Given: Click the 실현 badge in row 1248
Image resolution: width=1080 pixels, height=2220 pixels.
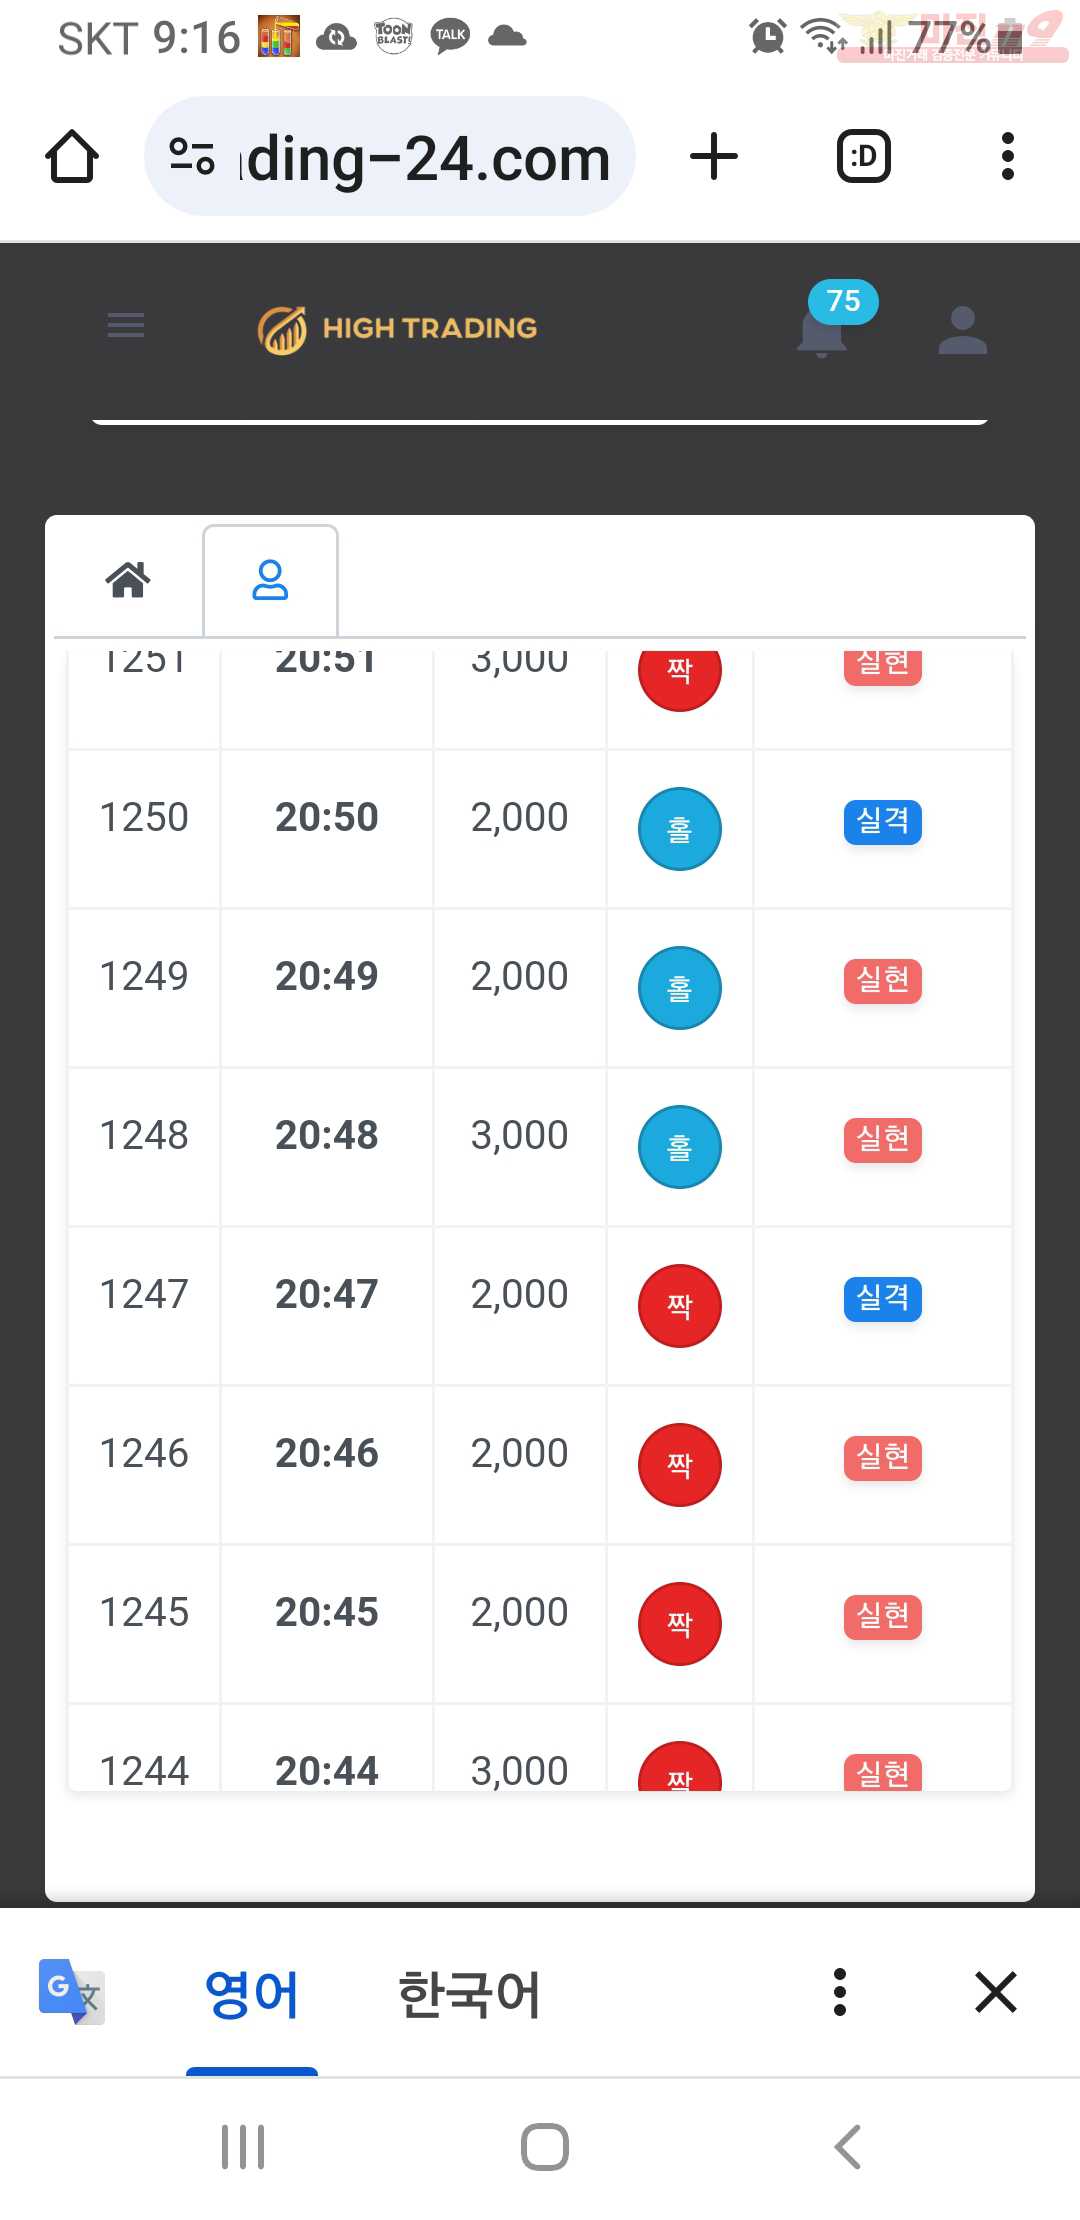Looking at the screenshot, I should [883, 1140].
